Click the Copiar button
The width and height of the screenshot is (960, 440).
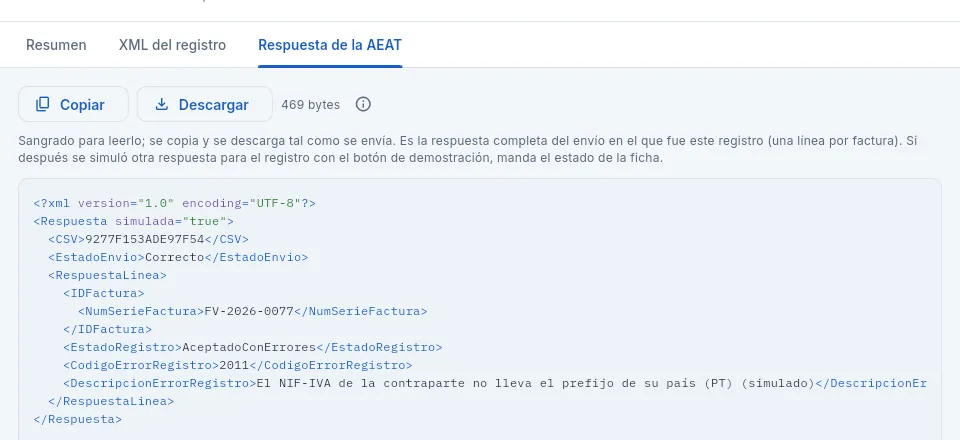click(x=73, y=104)
